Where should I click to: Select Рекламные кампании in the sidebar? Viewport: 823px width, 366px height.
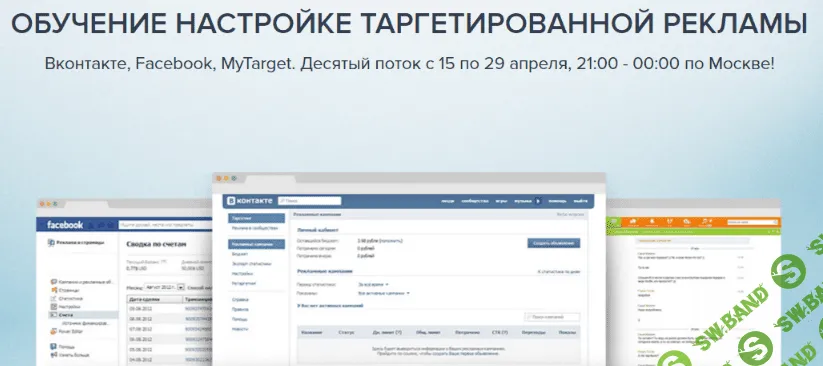coord(257,244)
